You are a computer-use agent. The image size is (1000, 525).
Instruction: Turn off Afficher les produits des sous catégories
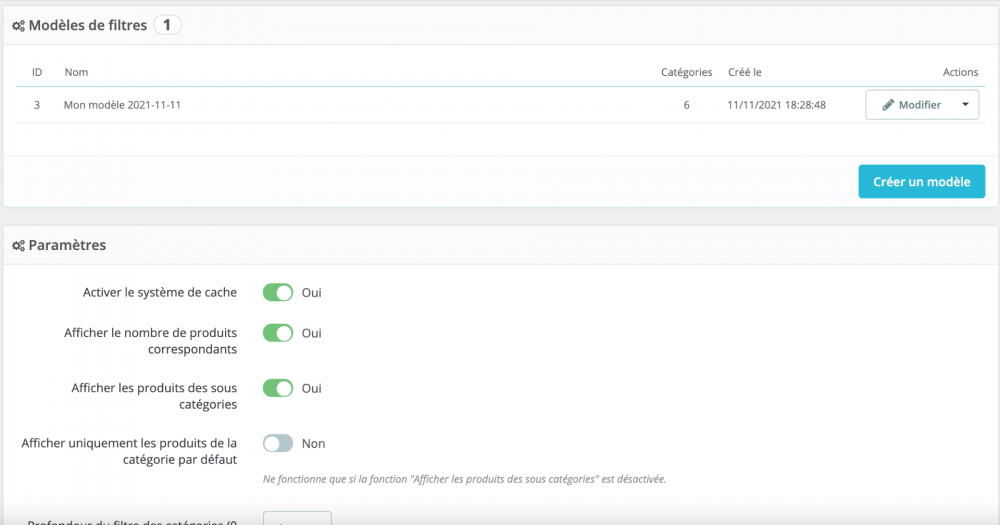278,388
